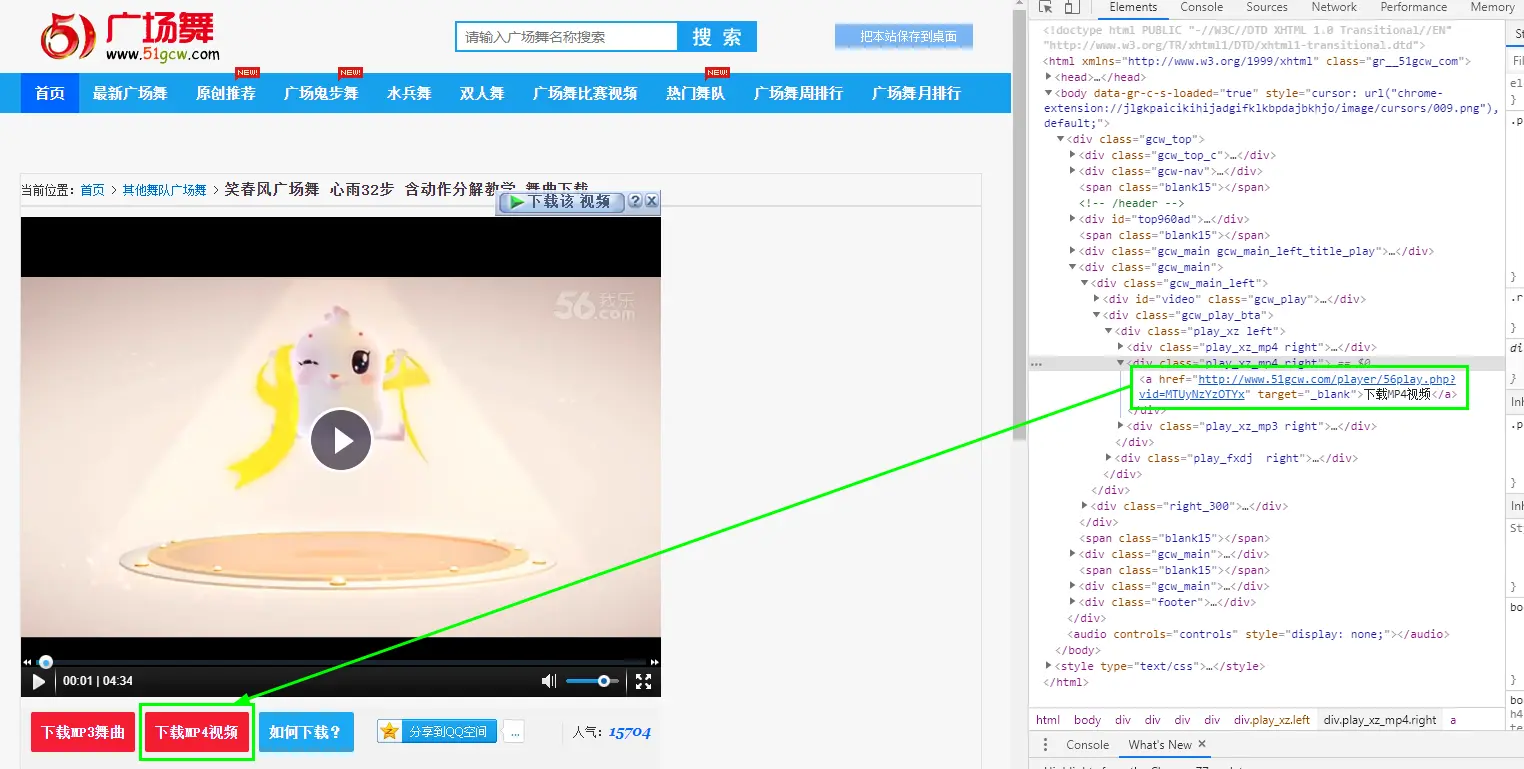1524x769 pixels.
Task: Click the 搜索 search button
Action: coord(717,37)
